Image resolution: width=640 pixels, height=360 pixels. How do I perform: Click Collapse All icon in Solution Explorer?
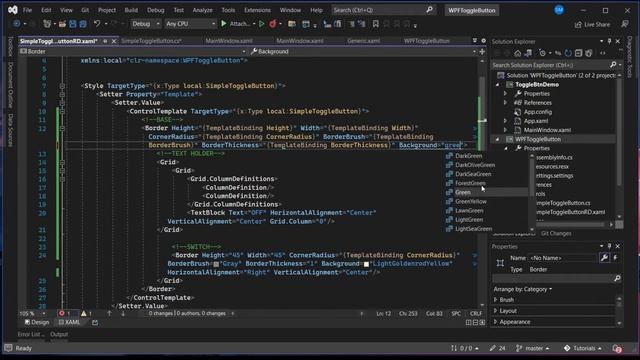click(578, 53)
